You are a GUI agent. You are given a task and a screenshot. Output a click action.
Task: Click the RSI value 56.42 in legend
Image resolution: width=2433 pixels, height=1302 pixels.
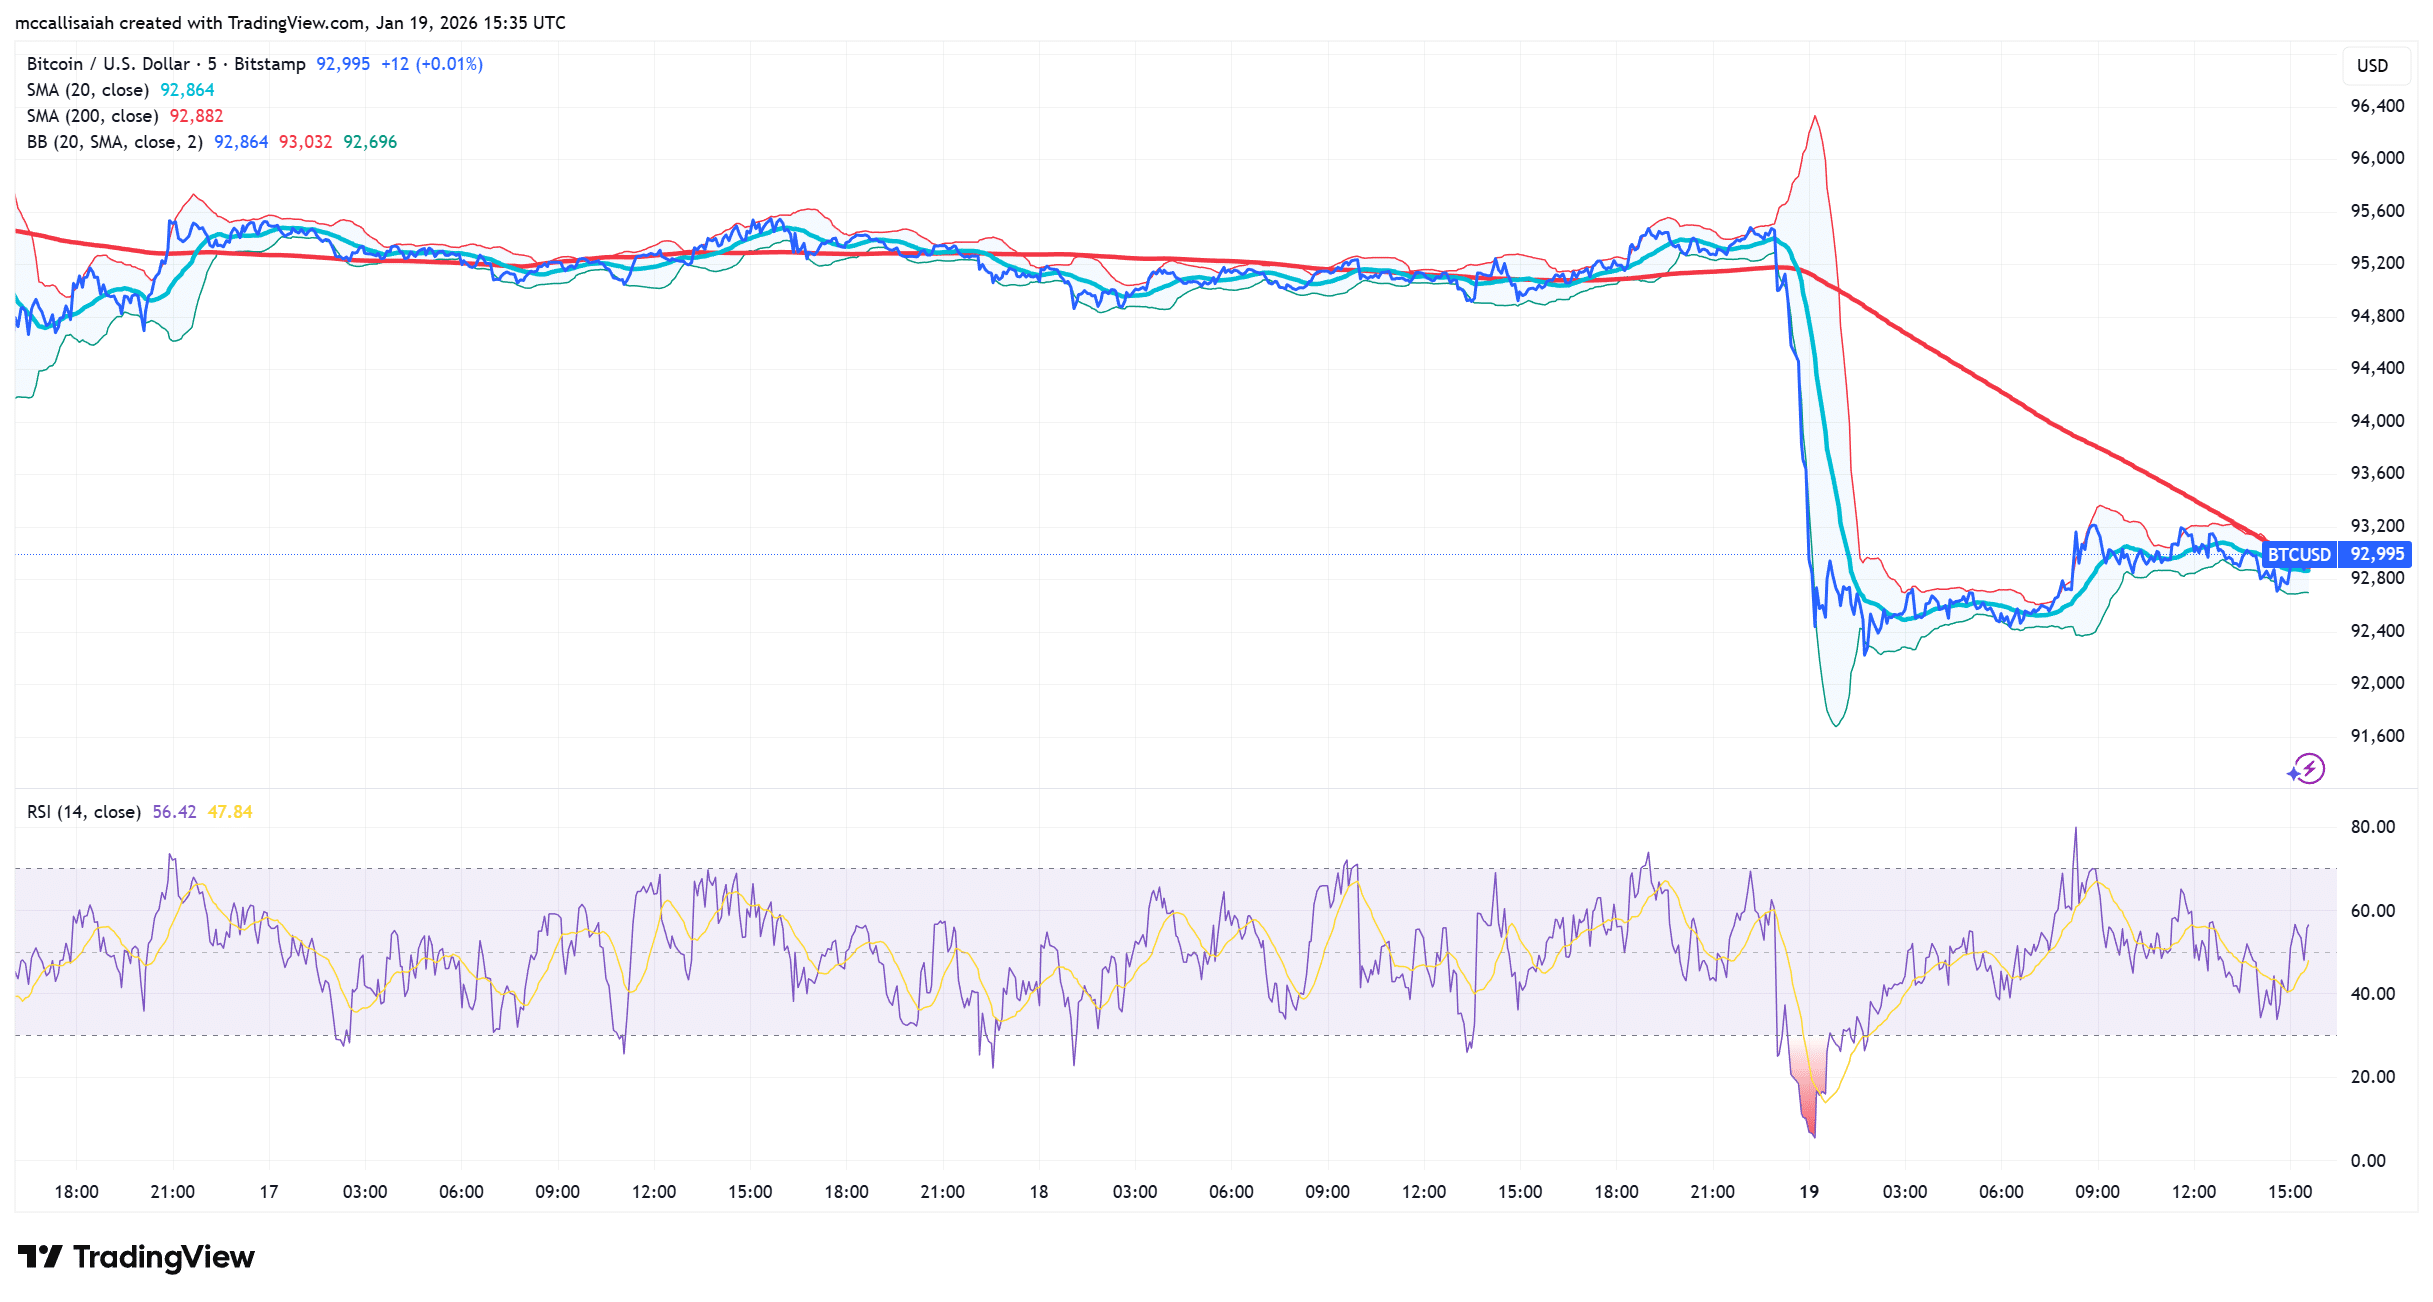(x=174, y=812)
